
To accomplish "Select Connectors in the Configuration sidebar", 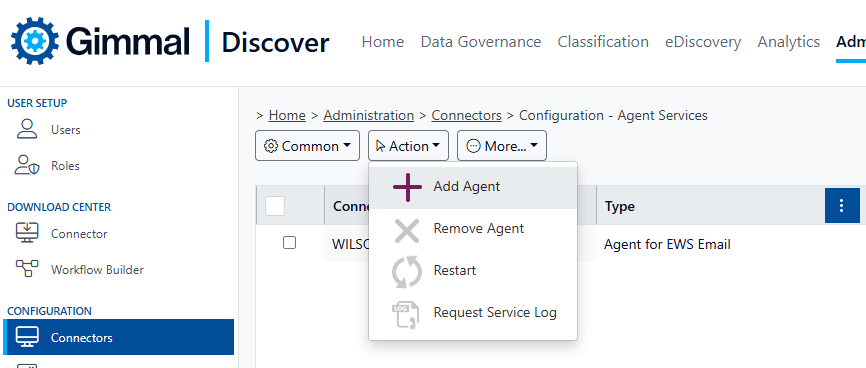I will click(x=119, y=337).
